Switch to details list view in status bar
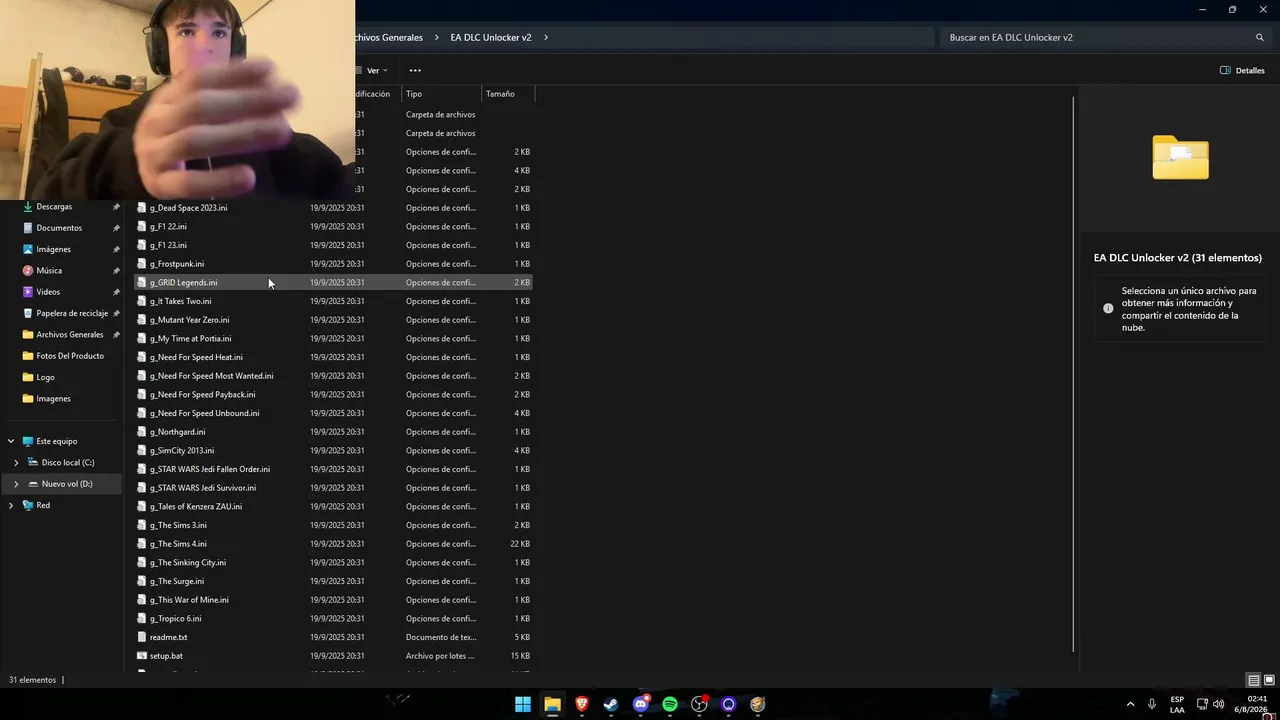The height and width of the screenshot is (720, 1280). pyautogui.click(x=1253, y=680)
